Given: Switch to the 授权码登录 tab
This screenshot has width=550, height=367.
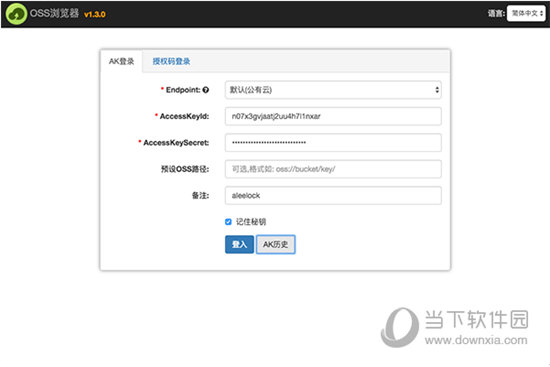Looking at the screenshot, I should (171, 61).
